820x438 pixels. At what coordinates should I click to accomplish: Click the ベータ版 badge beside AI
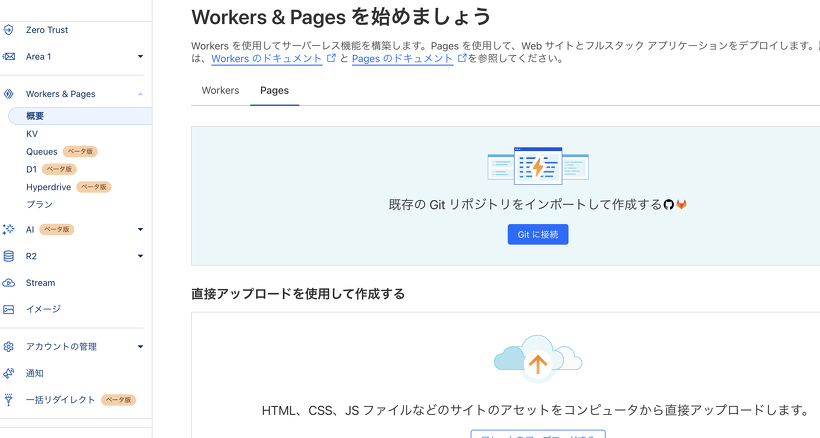(x=56, y=229)
